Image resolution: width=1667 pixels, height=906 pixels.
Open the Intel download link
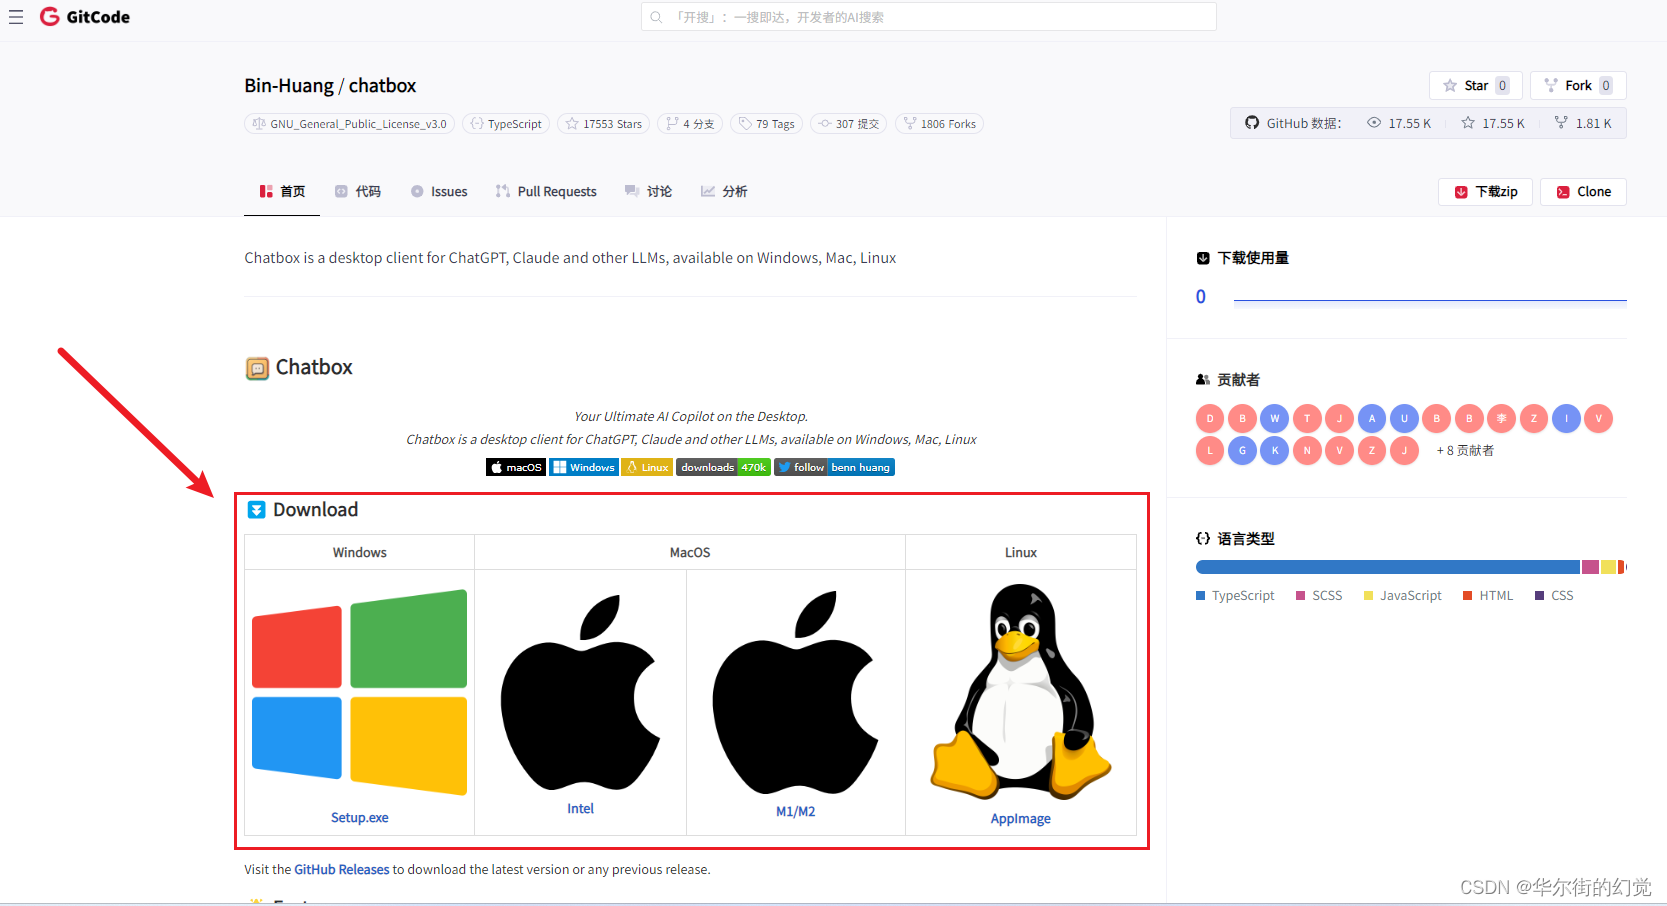click(580, 809)
